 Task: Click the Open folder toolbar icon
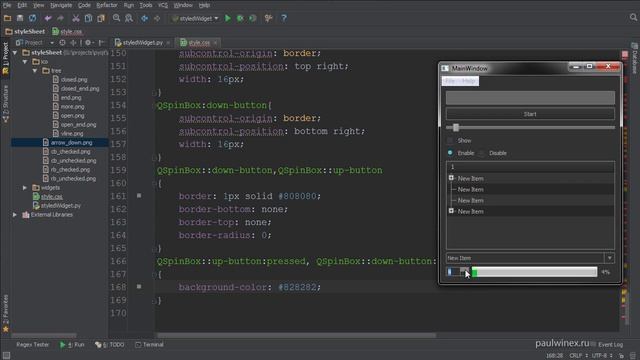point(7,18)
